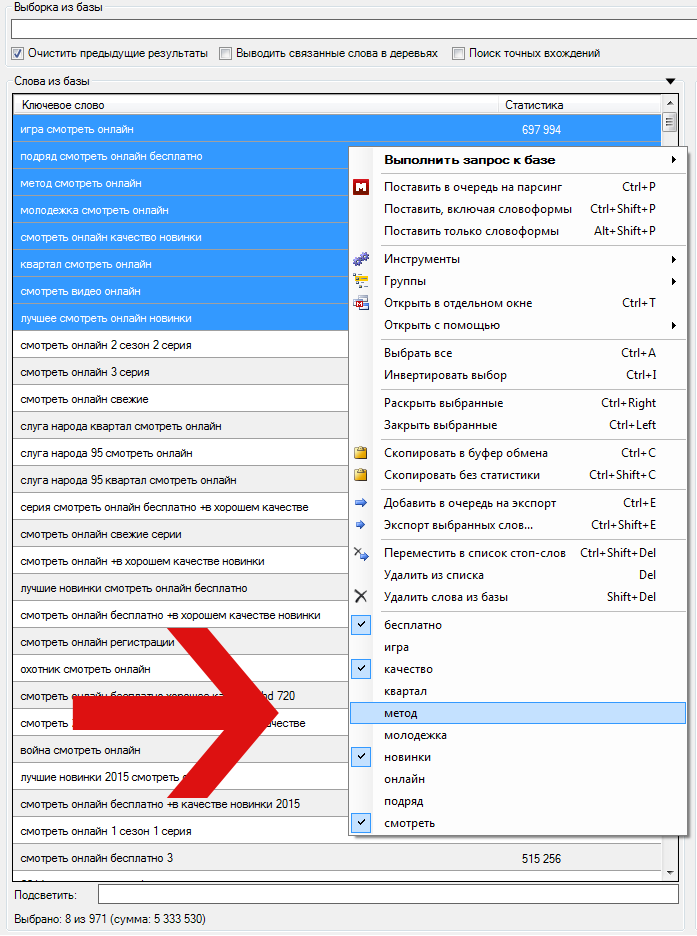This screenshot has height=936, width=697.
Task: Collapse 'Слова из базы' panel triangle
Action: coord(671,81)
